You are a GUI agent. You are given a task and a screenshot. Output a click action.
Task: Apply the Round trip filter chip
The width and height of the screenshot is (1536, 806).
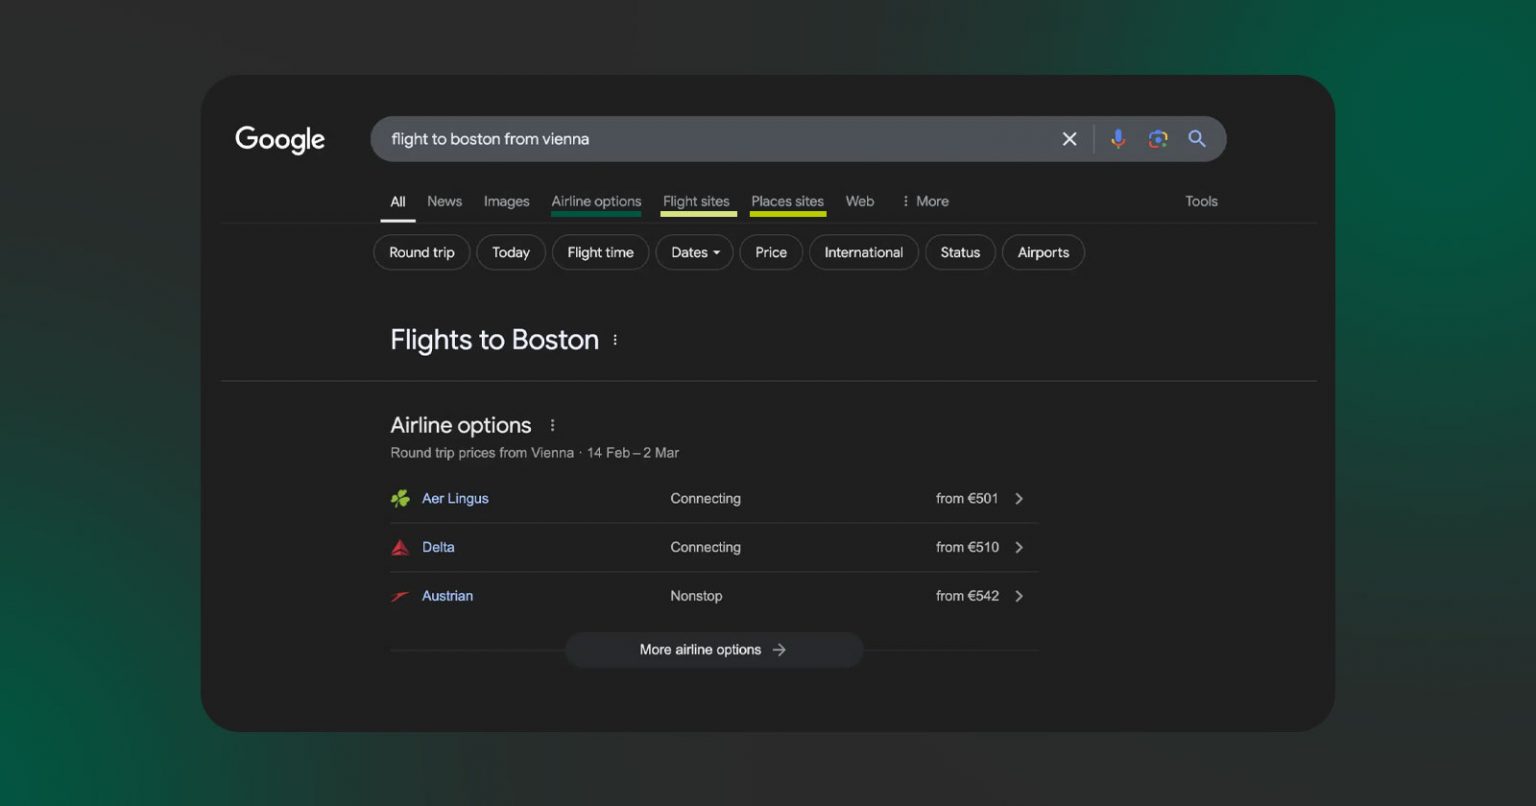[422, 252]
